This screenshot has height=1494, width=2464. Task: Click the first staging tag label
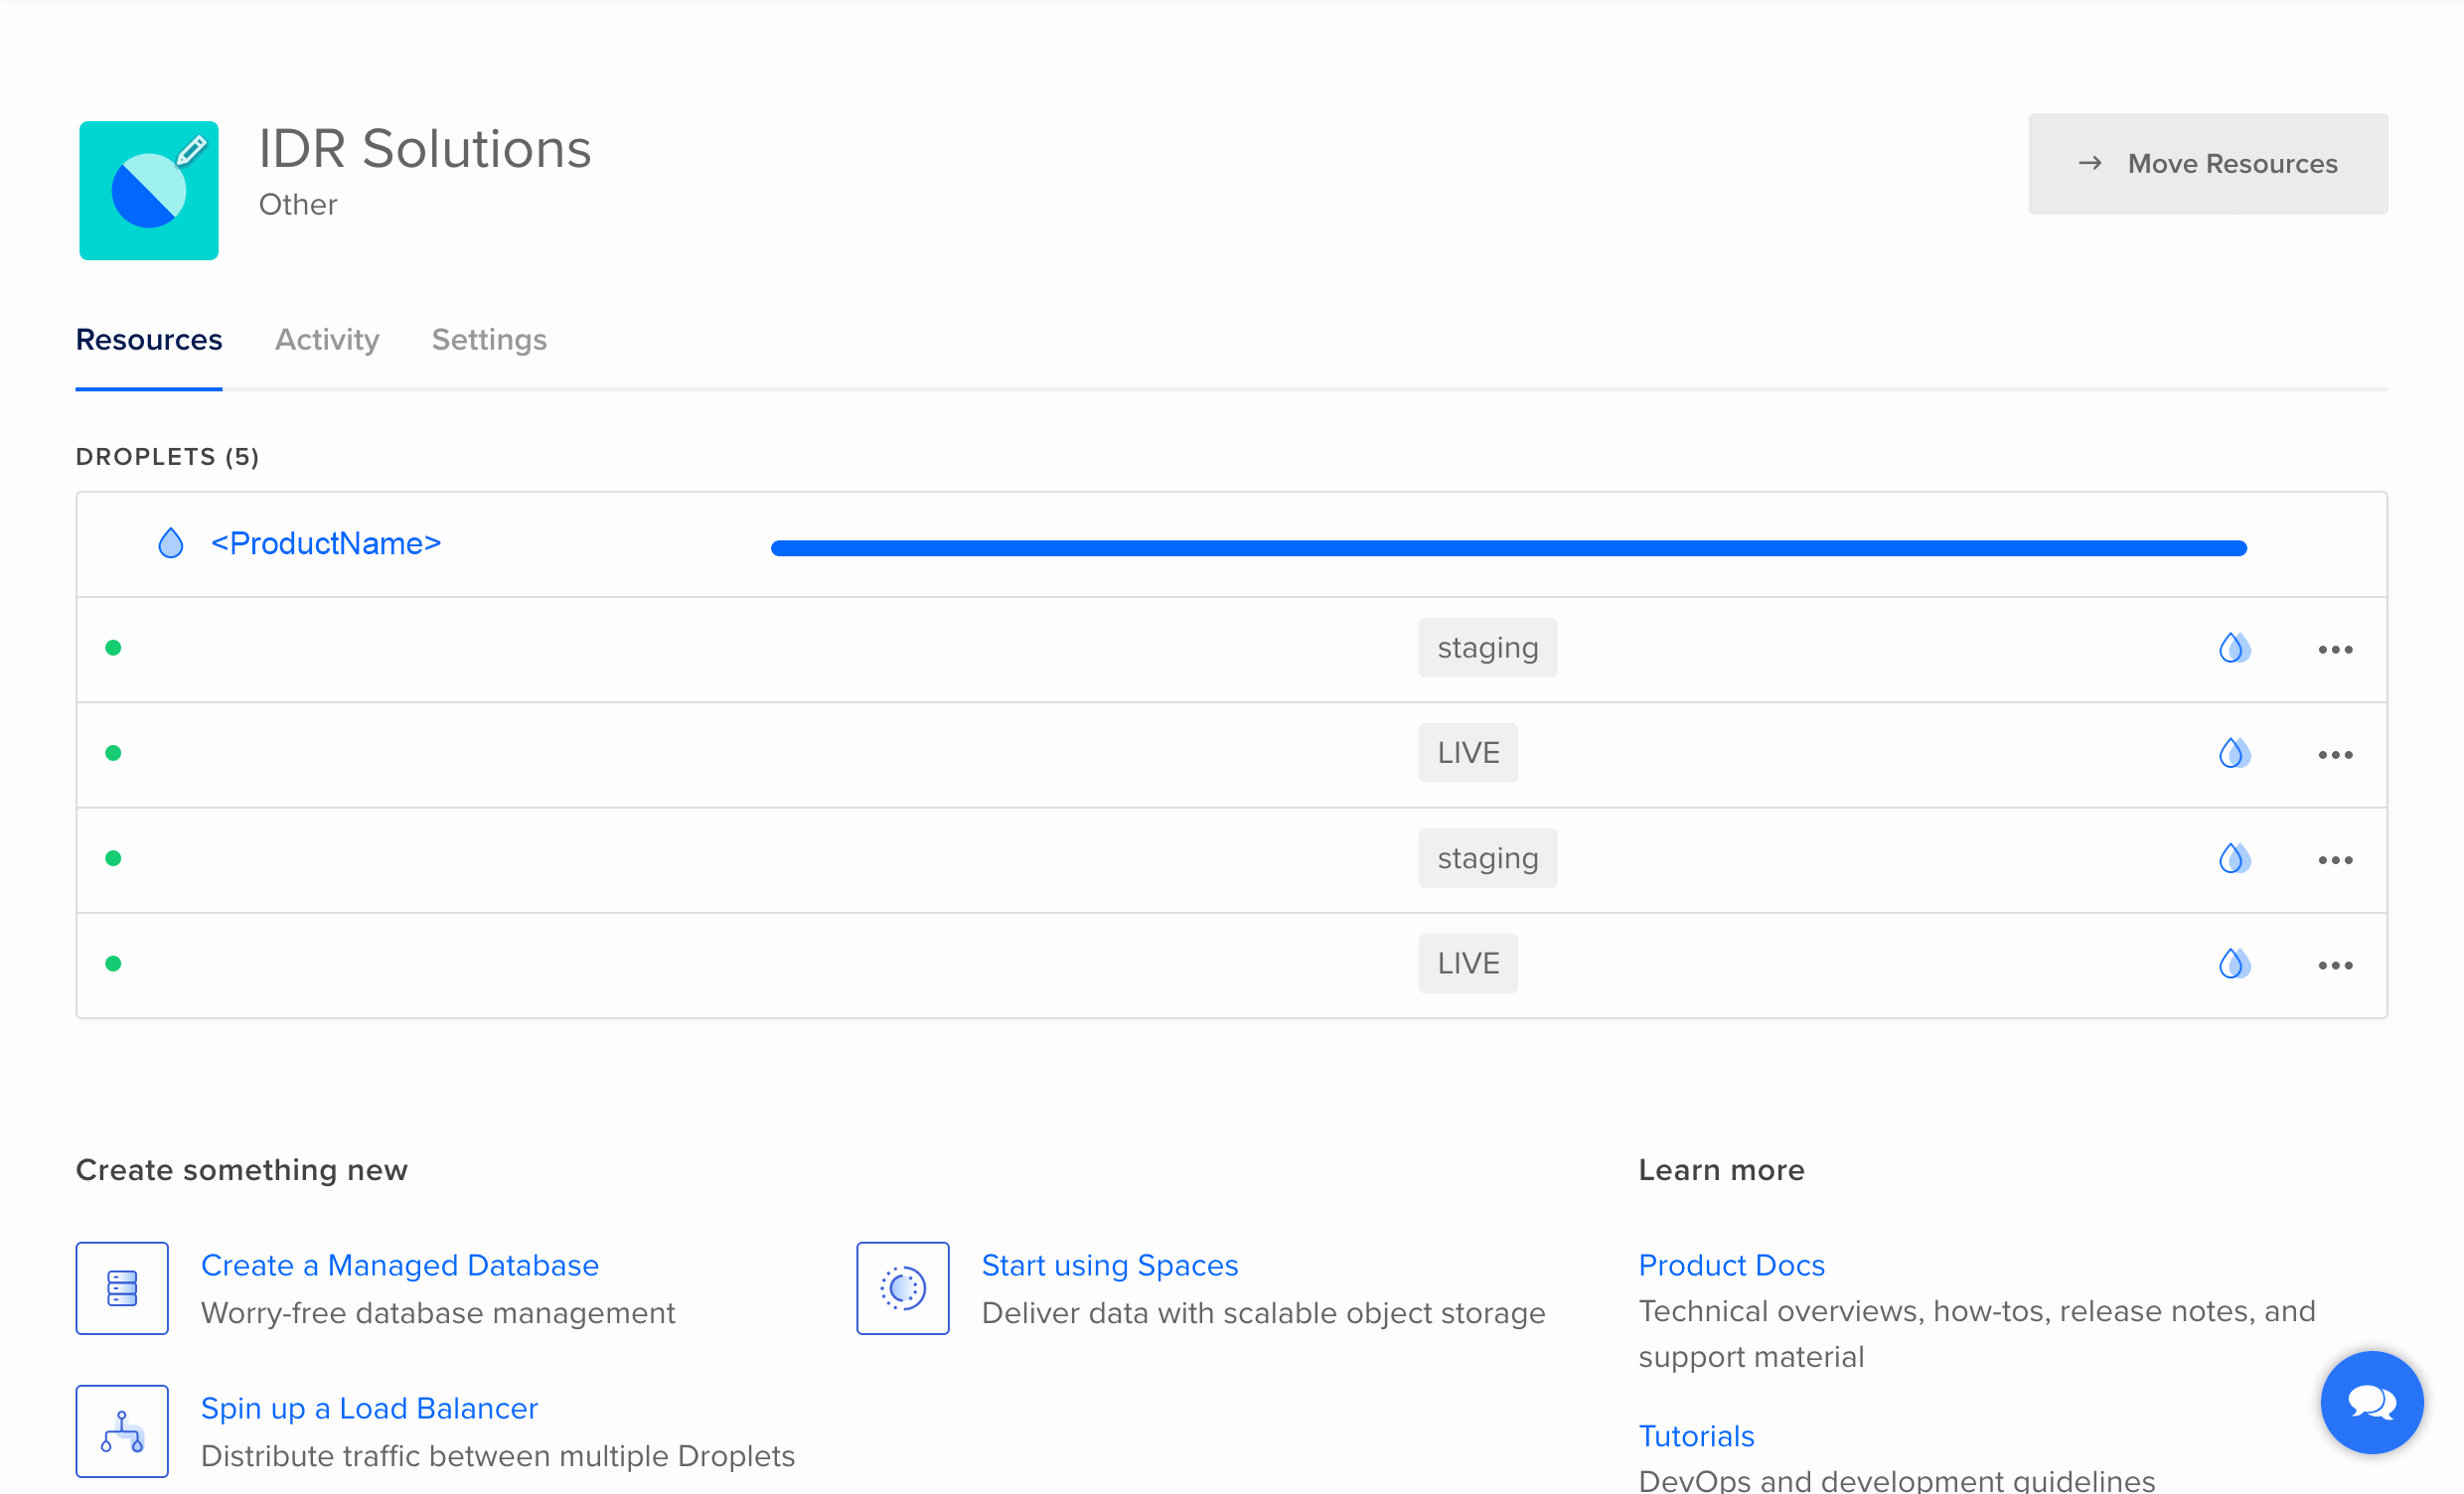point(1487,648)
